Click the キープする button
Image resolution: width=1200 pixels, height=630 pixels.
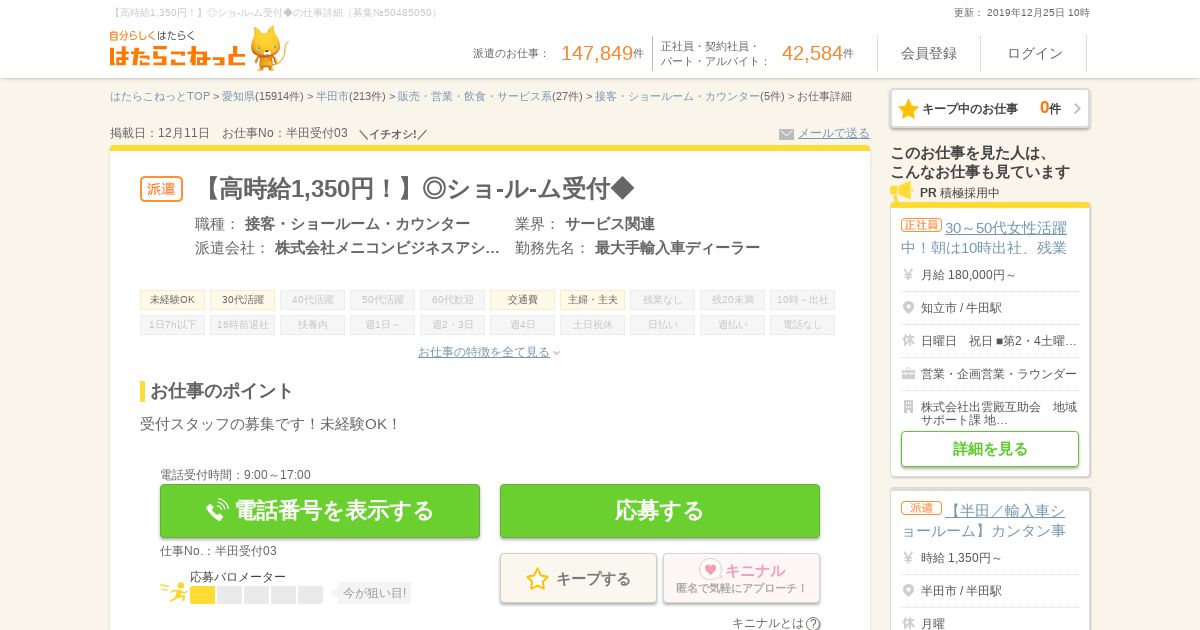point(579,579)
